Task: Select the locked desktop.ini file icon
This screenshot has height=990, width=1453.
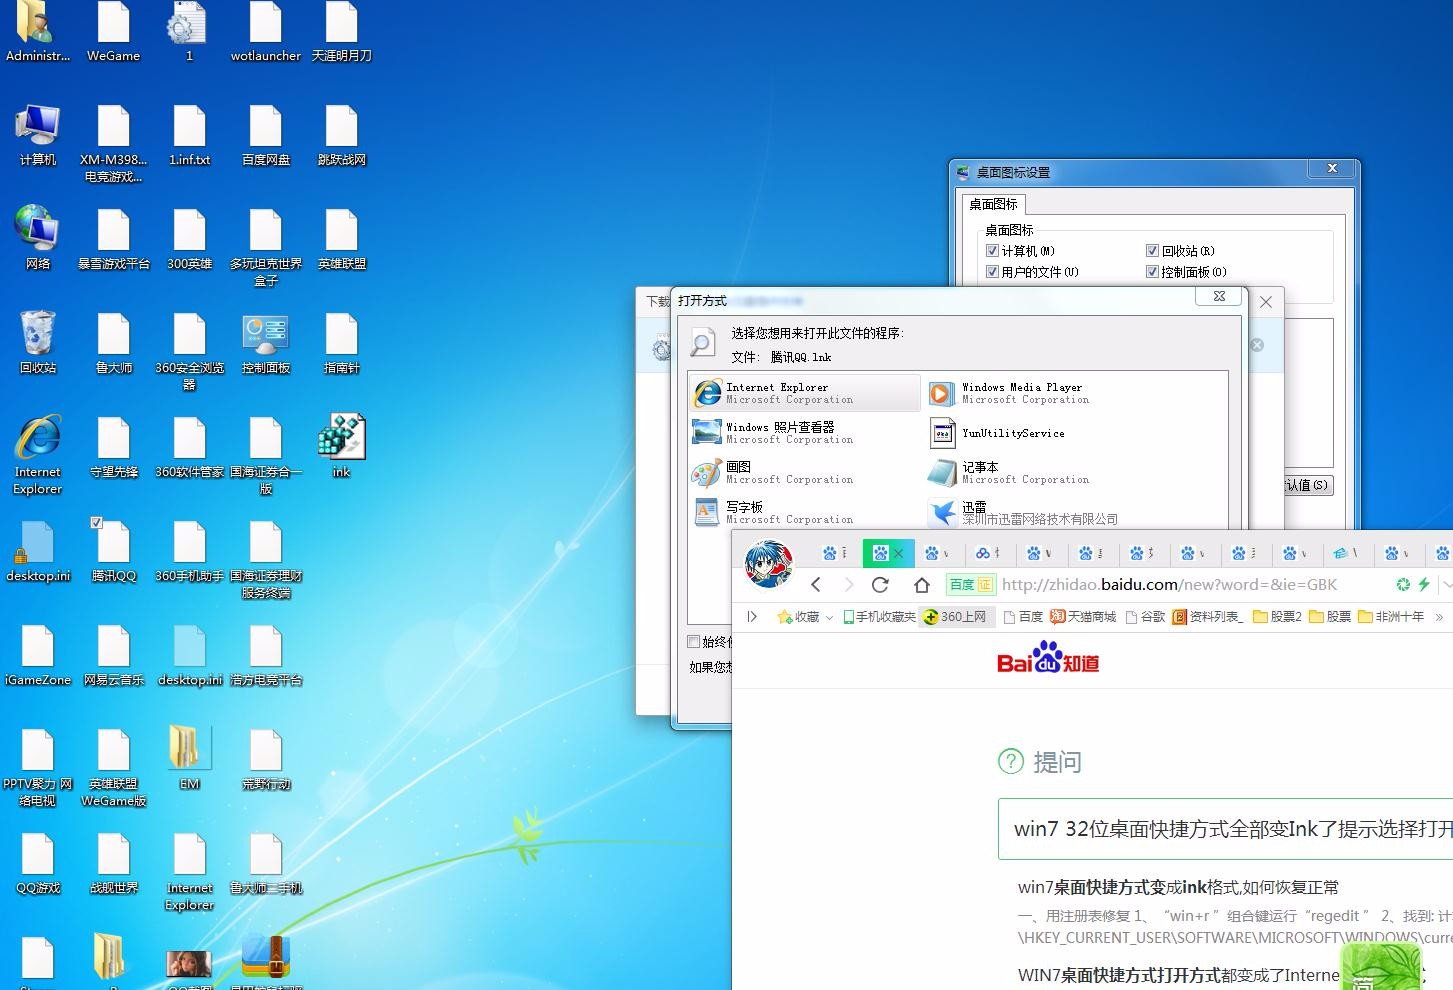Action: [38, 550]
